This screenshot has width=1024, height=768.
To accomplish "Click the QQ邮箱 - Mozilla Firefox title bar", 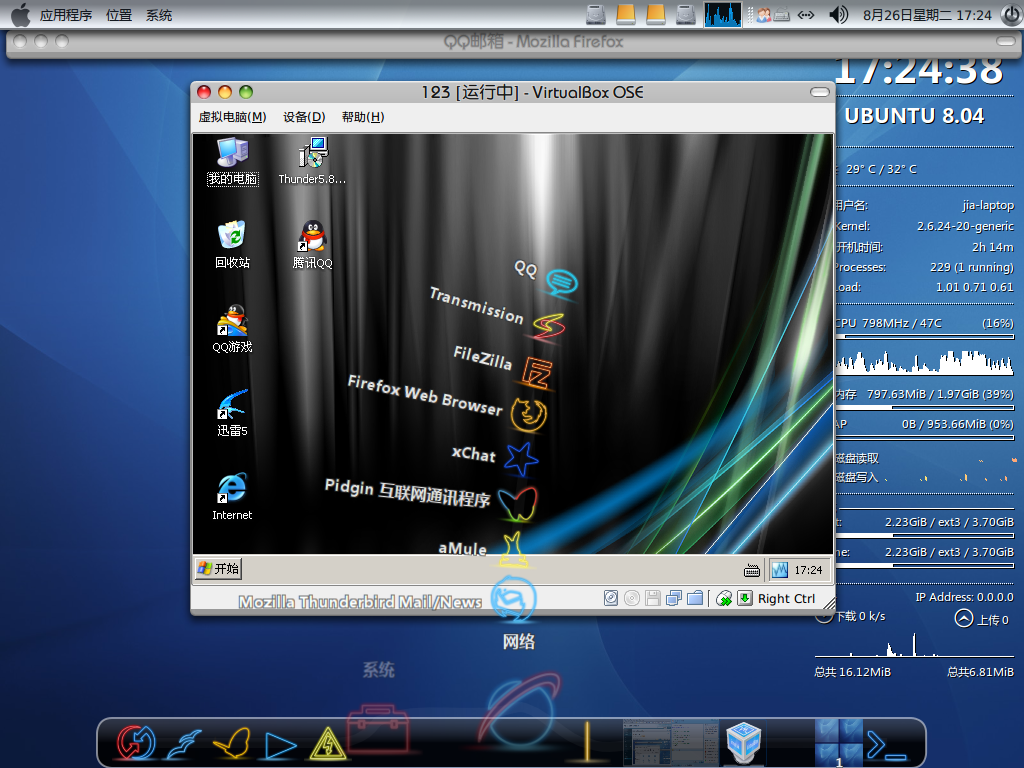I will click(x=514, y=42).
